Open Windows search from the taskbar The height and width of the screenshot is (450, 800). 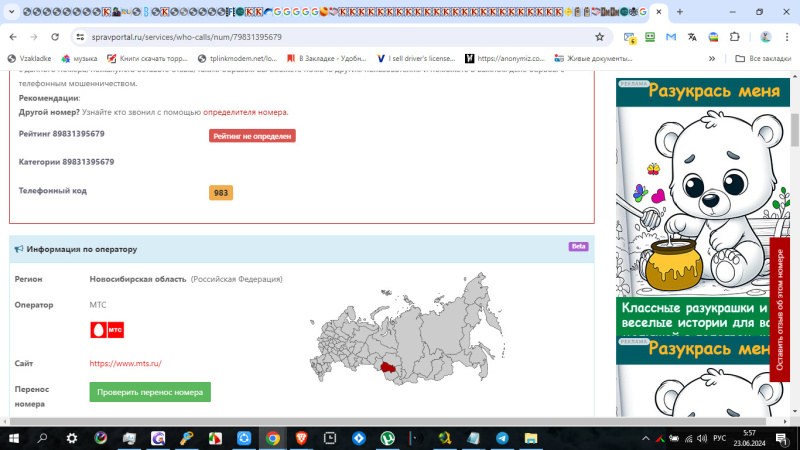pyautogui.click(x=42, y=438)
